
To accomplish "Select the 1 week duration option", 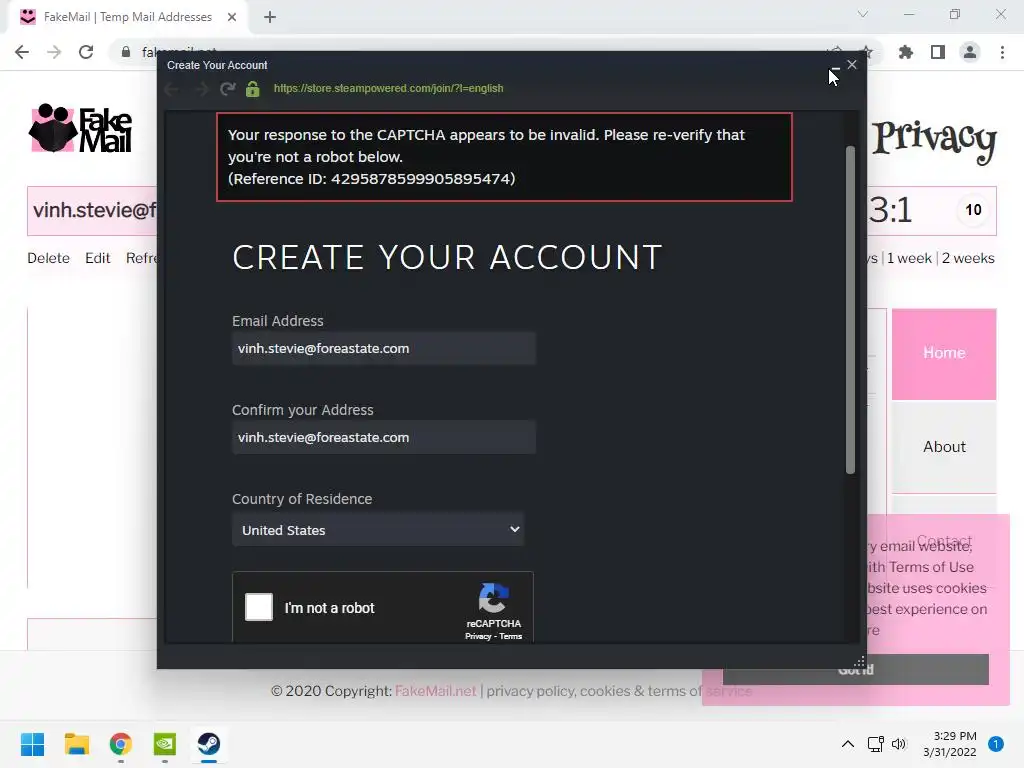I will [x=909, y=258].
